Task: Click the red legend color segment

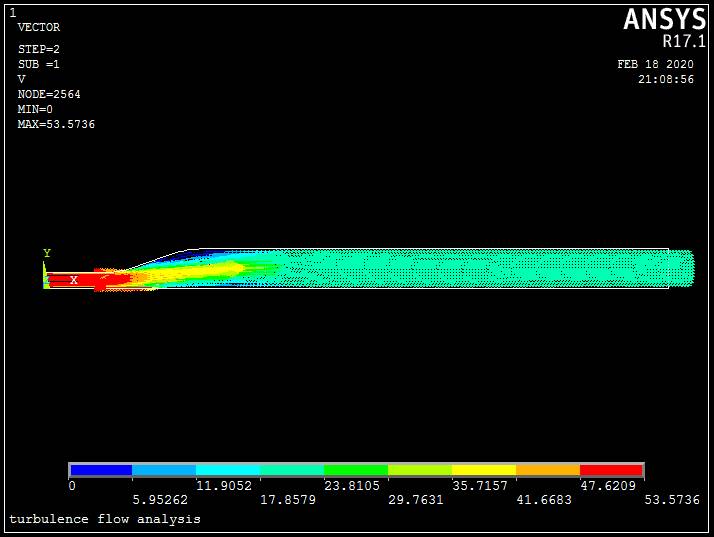Action: (x=611, y=470)
